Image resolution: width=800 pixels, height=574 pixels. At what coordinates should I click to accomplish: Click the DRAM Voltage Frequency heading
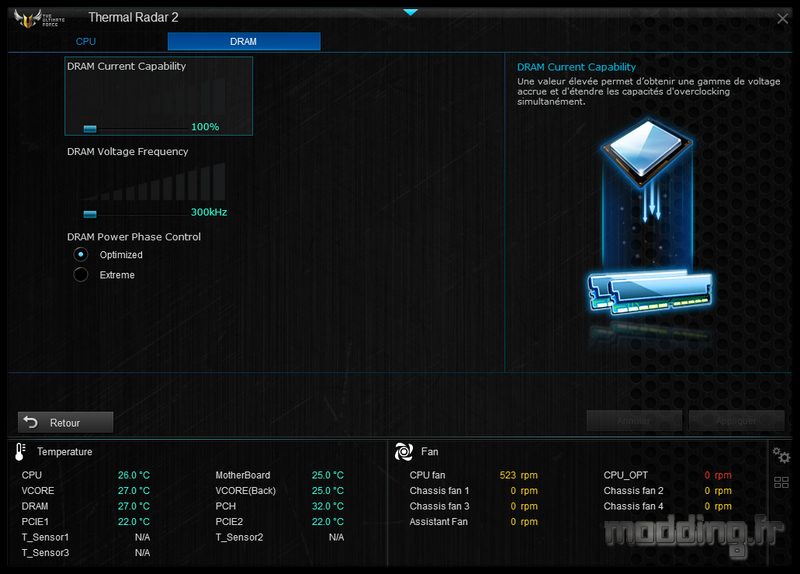point(128,152)
